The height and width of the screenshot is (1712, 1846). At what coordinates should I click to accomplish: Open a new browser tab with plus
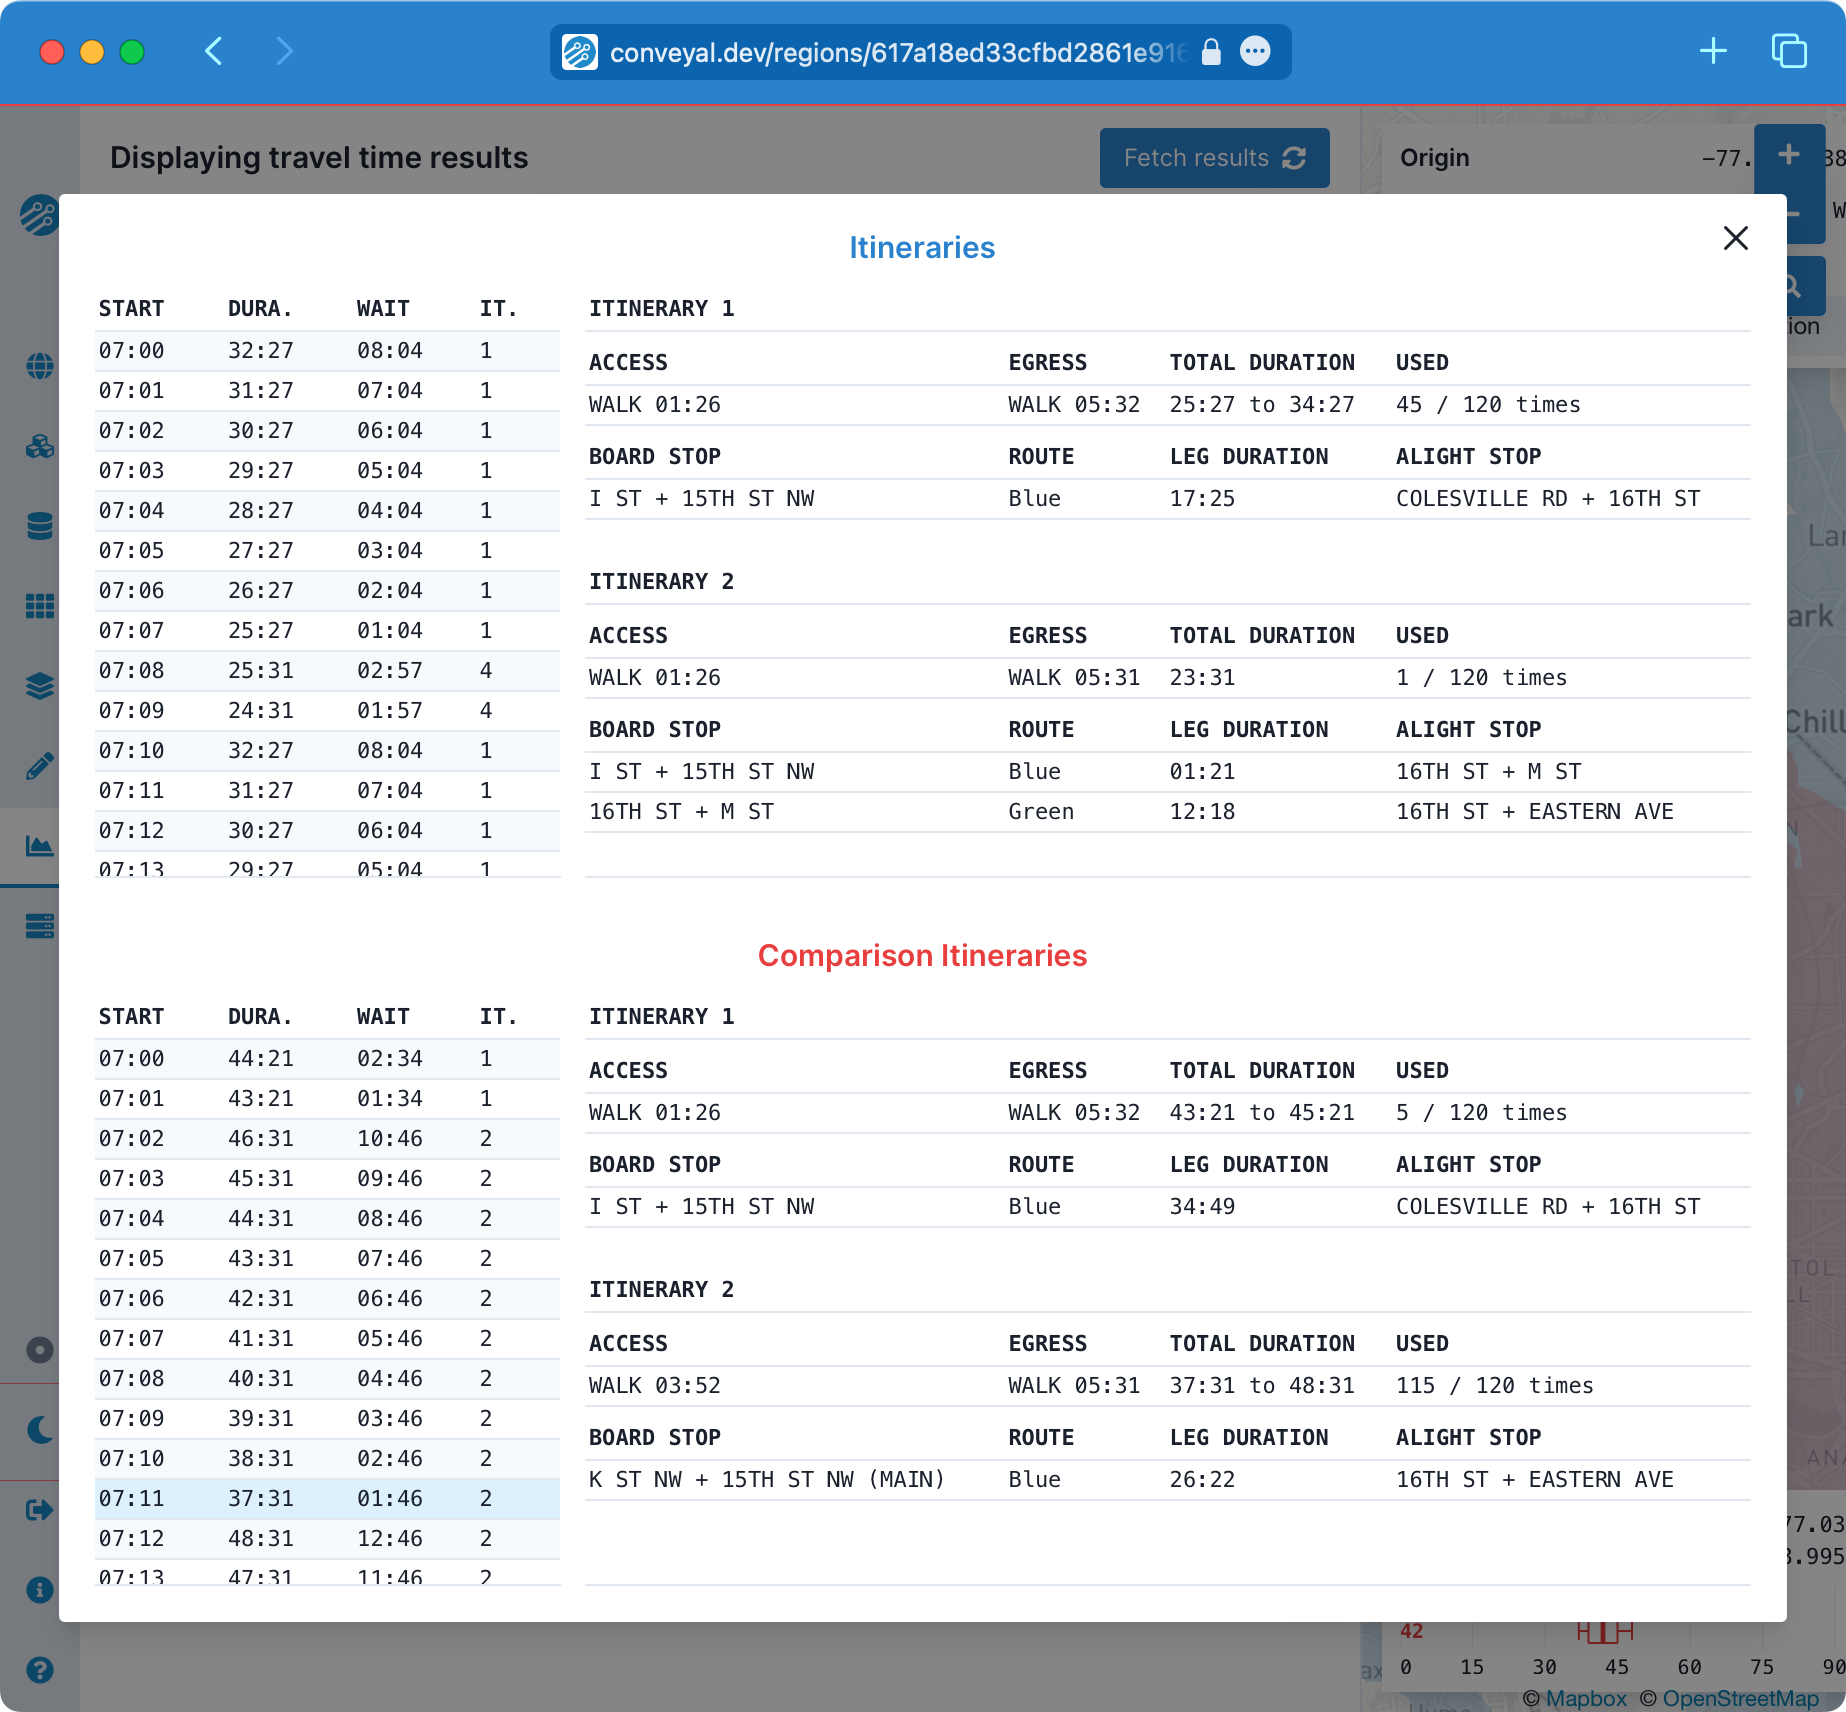click(1713, 51)
